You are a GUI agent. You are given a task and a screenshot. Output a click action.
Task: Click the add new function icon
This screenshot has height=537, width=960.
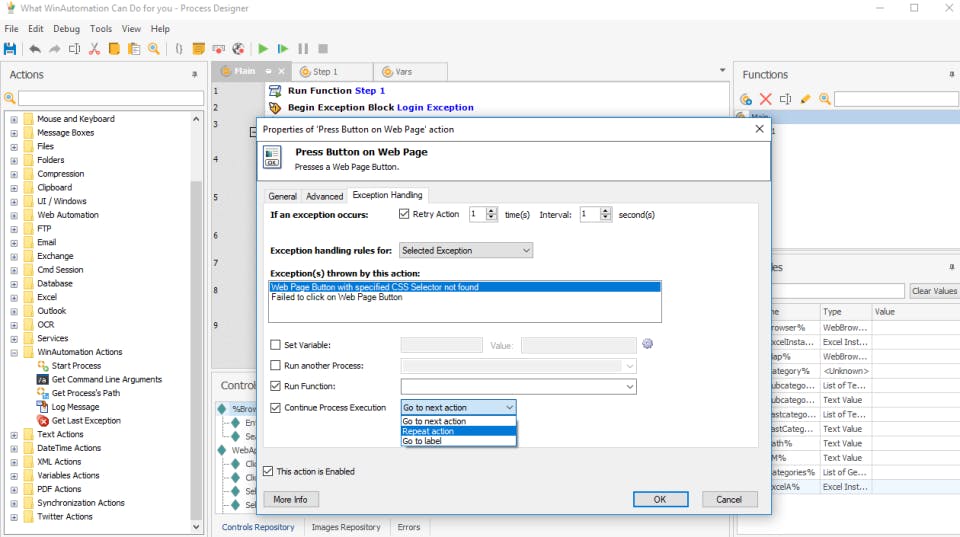(746, 99)
